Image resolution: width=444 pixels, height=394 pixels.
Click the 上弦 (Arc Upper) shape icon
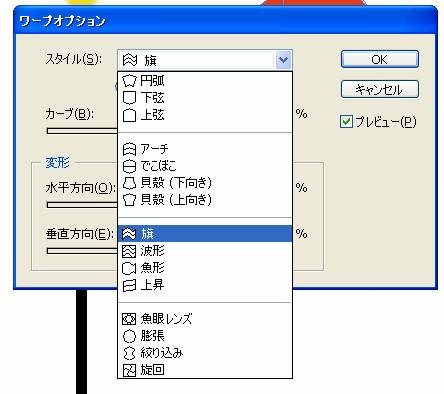pos(129,115)
